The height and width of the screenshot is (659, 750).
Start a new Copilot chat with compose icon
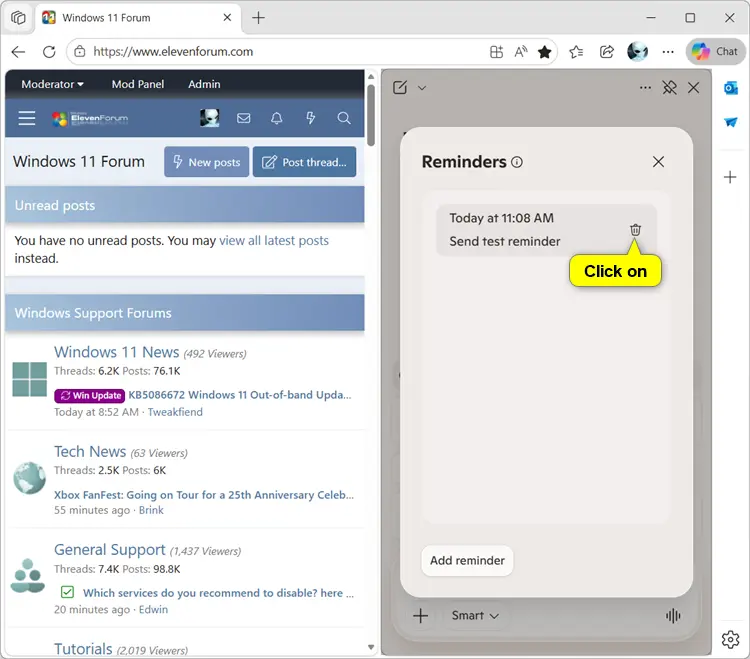(400, 88)
